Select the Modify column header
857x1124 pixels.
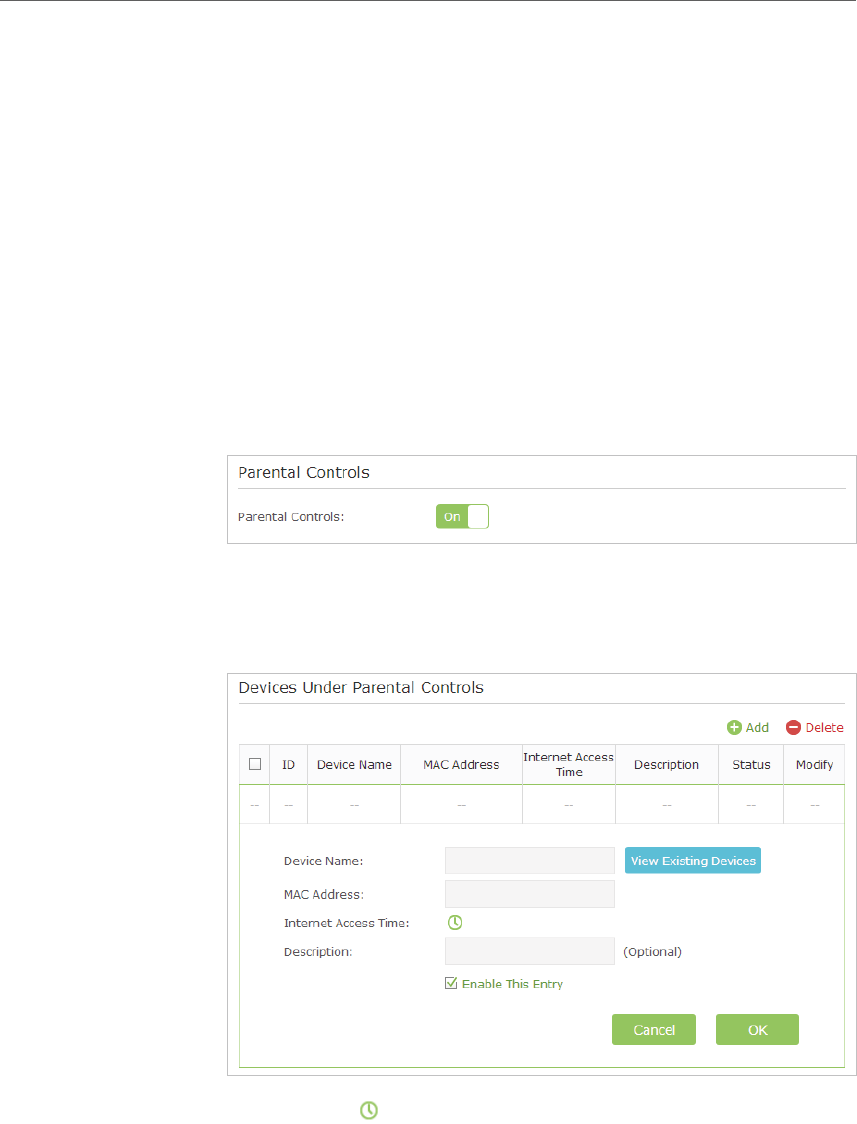[814, 765]
